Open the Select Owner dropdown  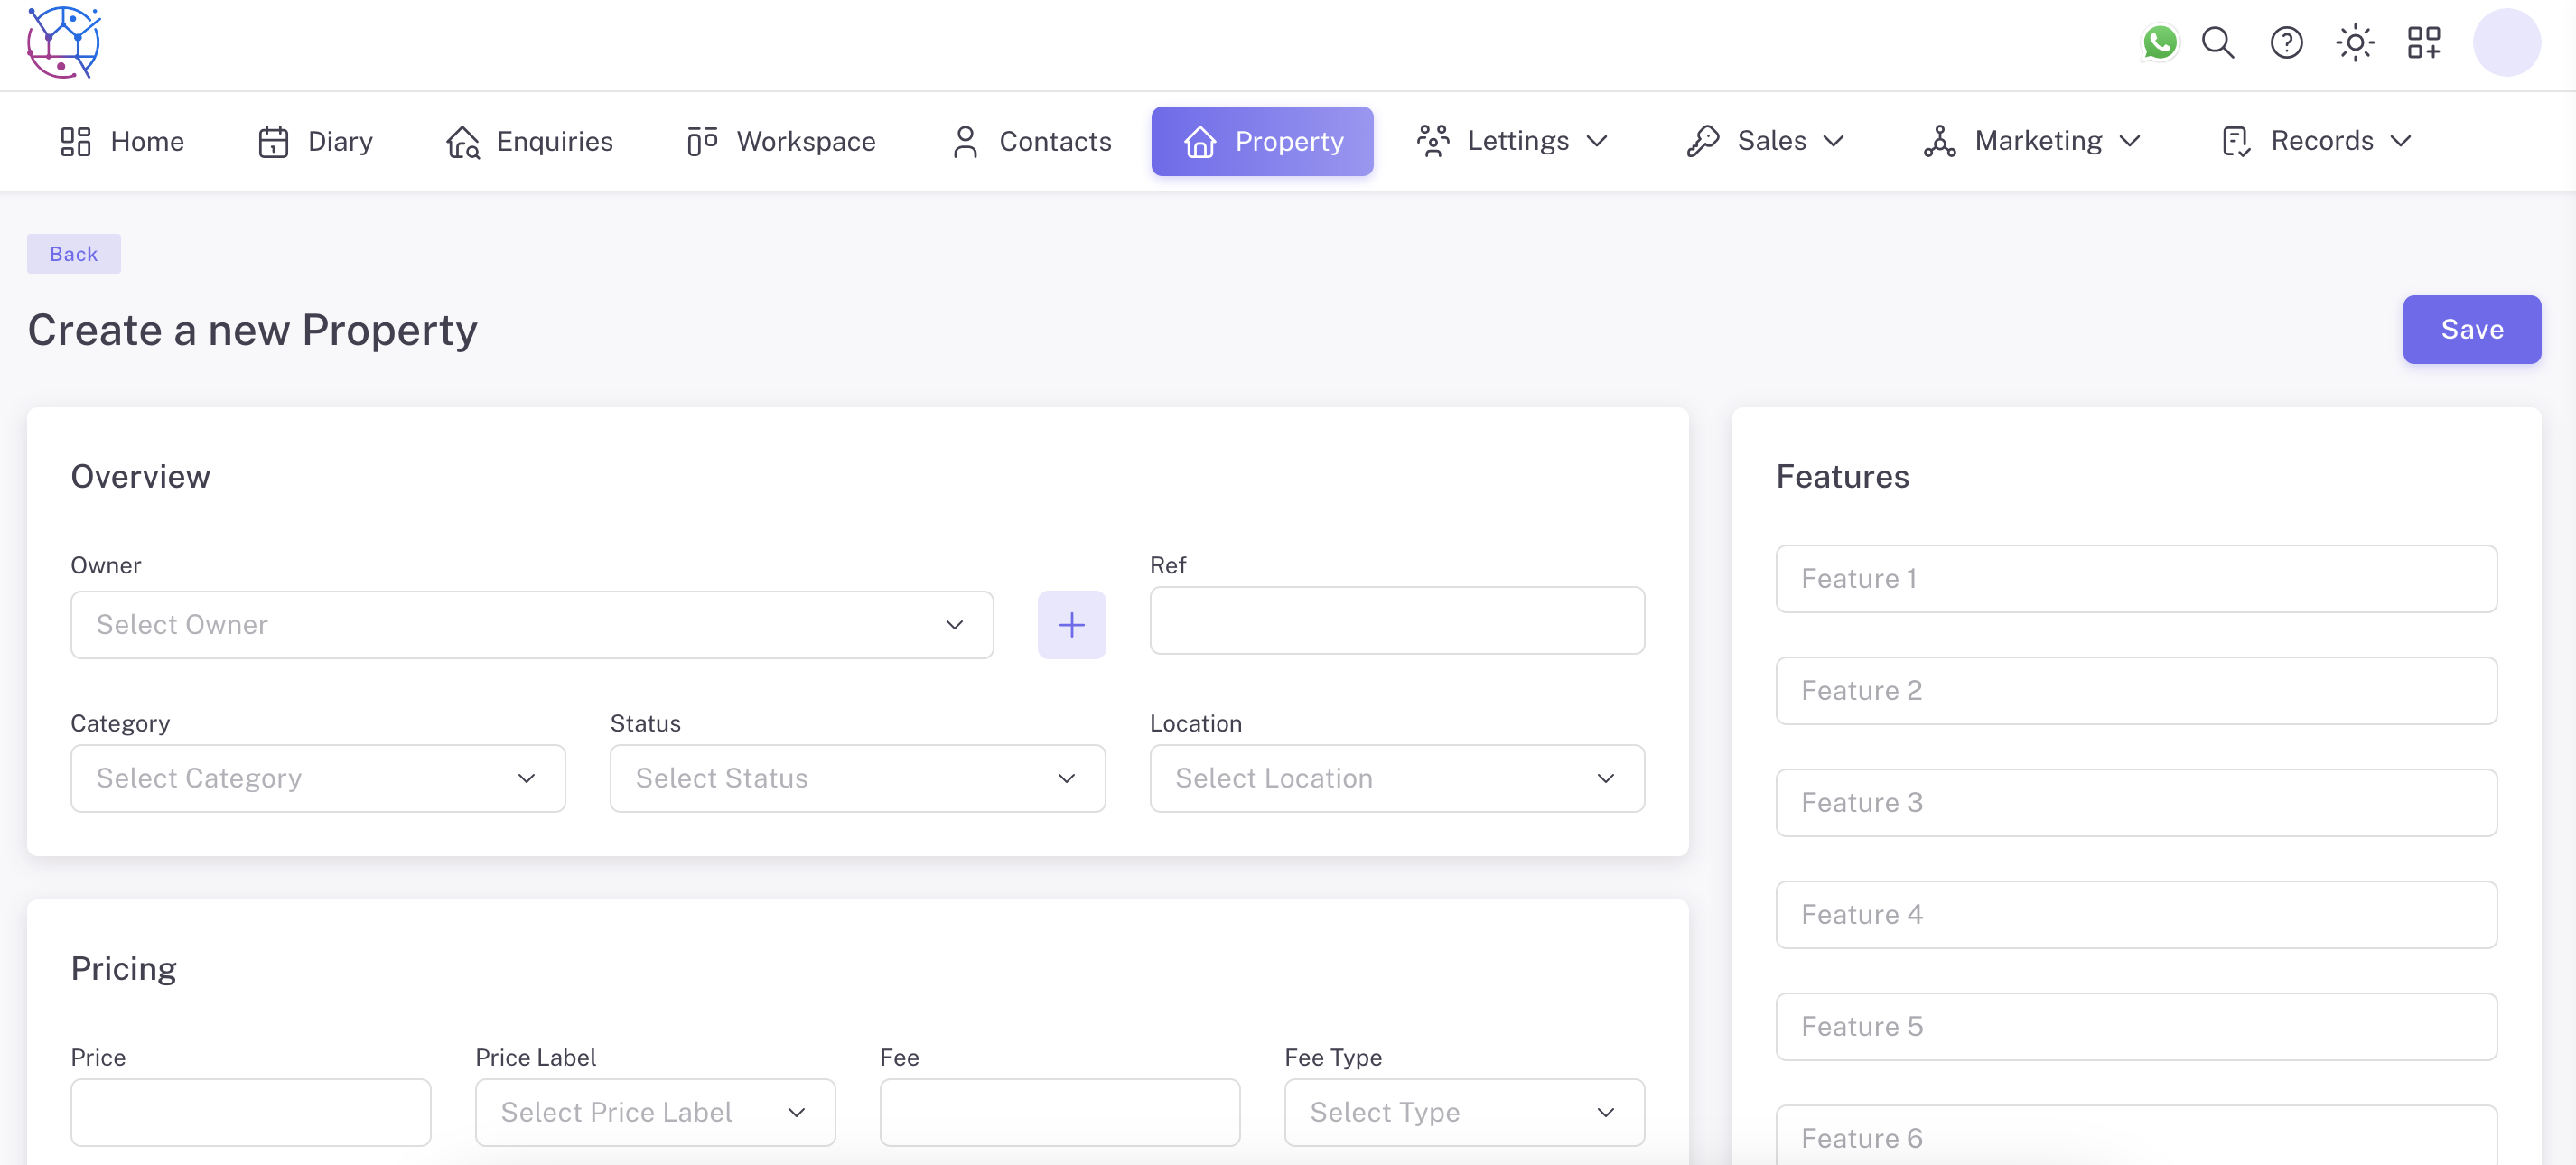click(531, 625)
